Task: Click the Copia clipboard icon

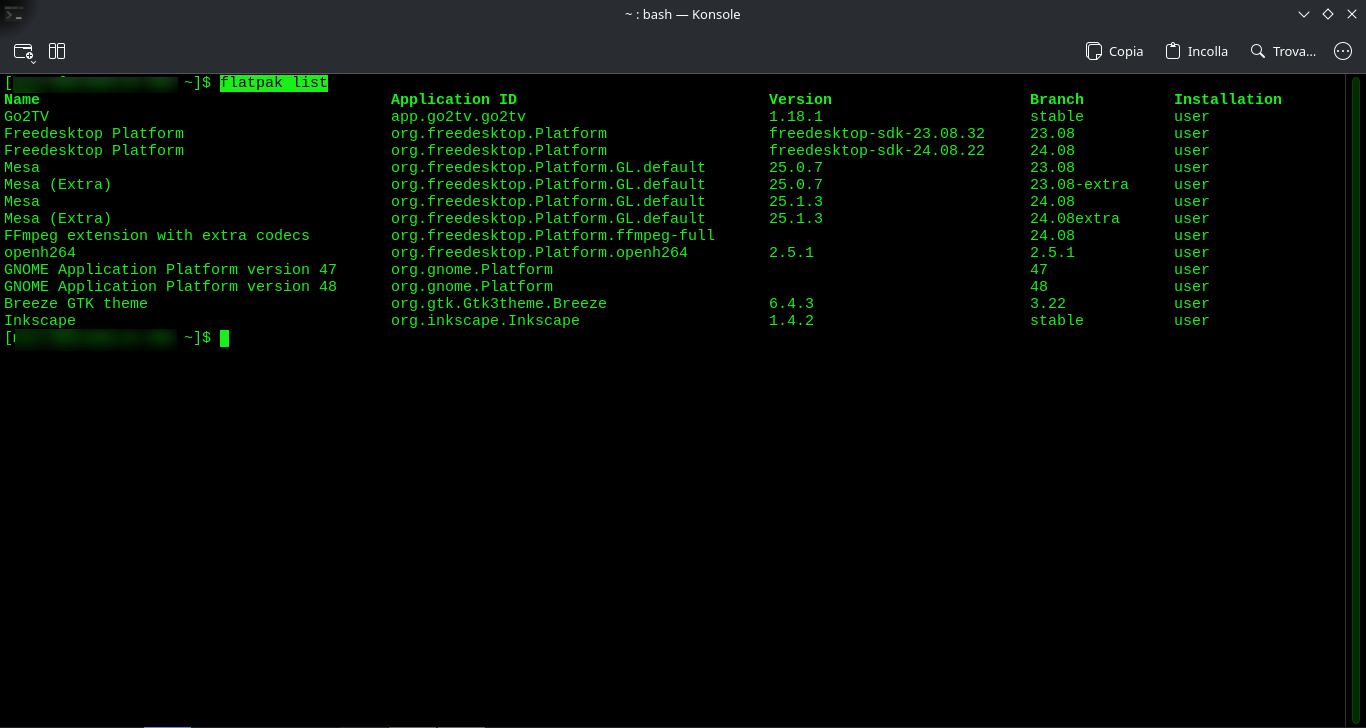Action: 1095,51
